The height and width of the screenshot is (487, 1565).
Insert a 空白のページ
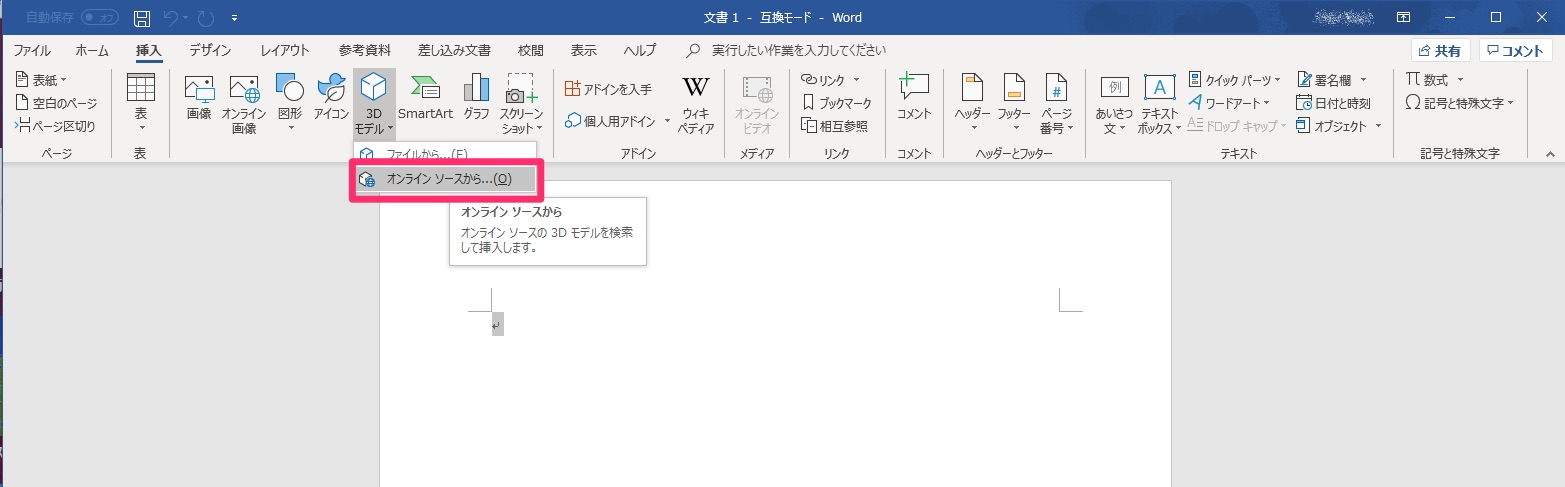point(57,102)
